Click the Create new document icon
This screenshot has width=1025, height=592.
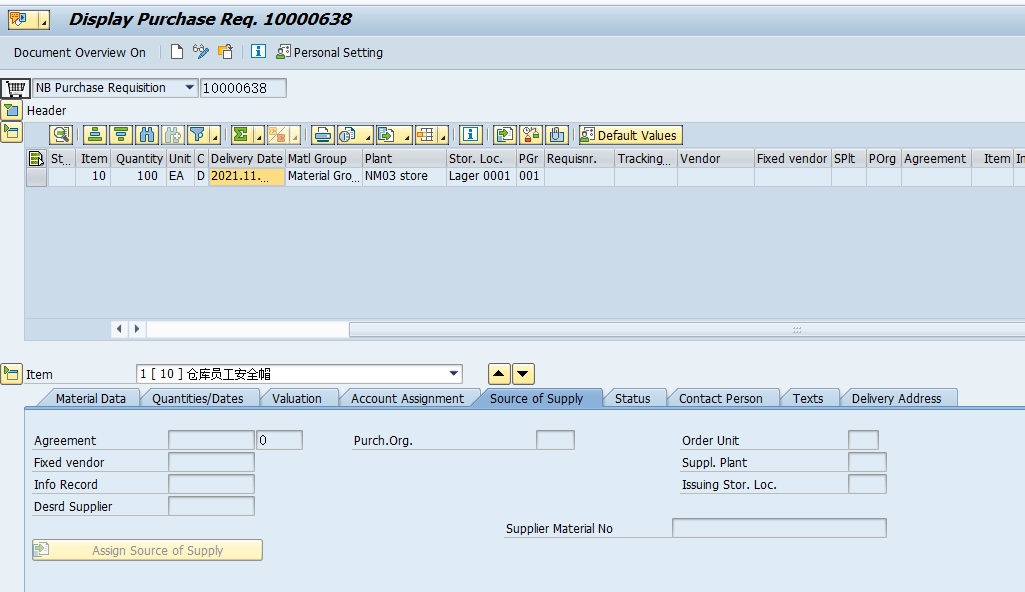(x=176, y=52)
